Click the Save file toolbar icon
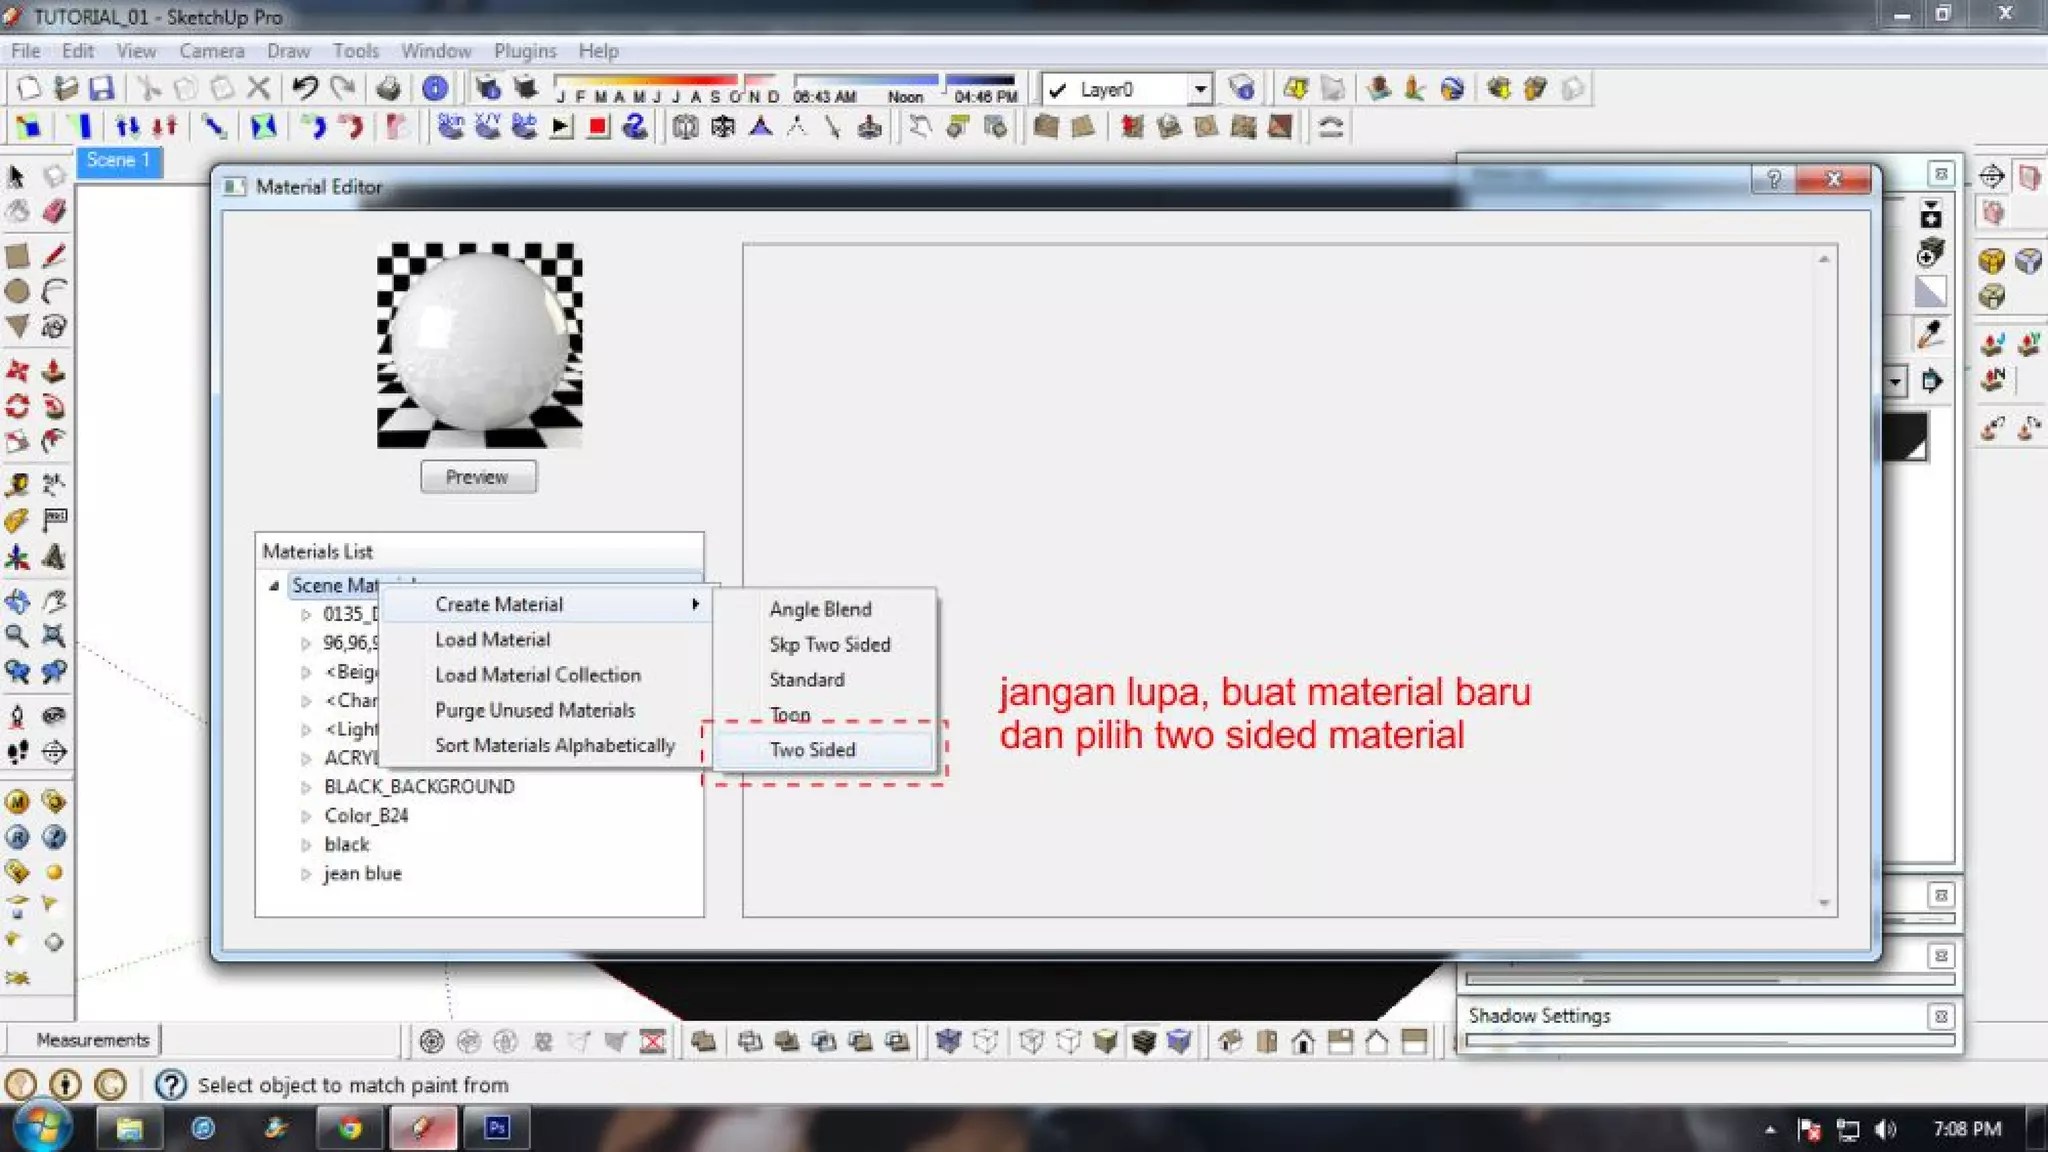This screenshot has width=2048, height=1152. (101, 89)
